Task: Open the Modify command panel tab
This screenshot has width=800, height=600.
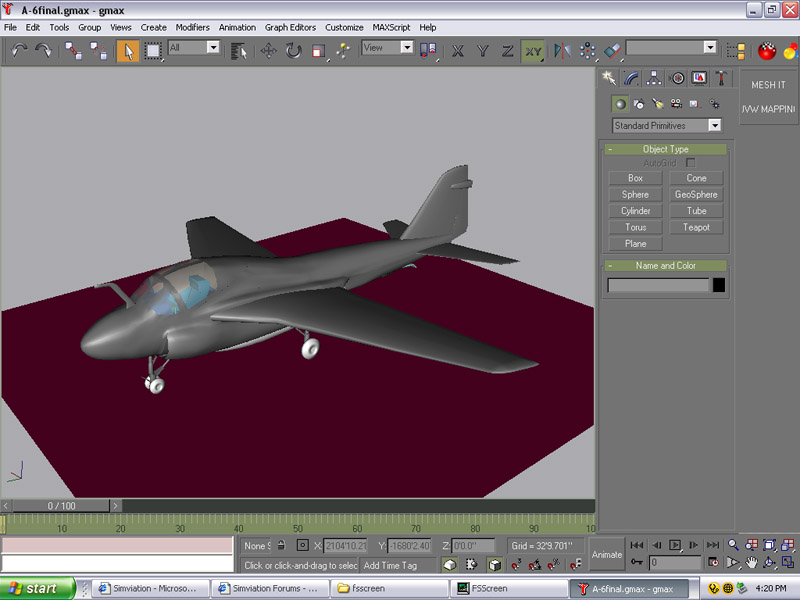Action: point(631,78)
